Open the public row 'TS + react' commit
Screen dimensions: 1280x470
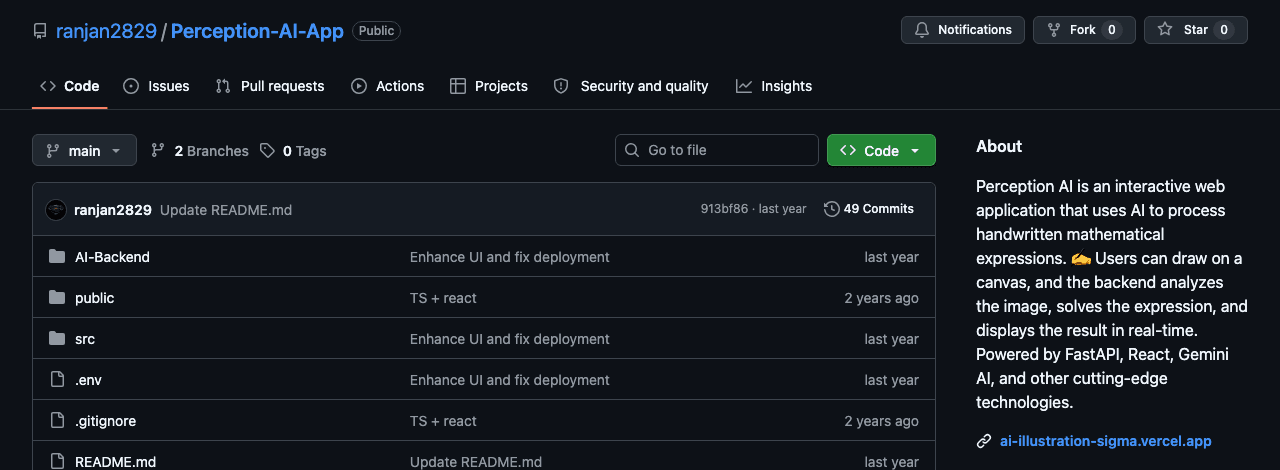443,298
